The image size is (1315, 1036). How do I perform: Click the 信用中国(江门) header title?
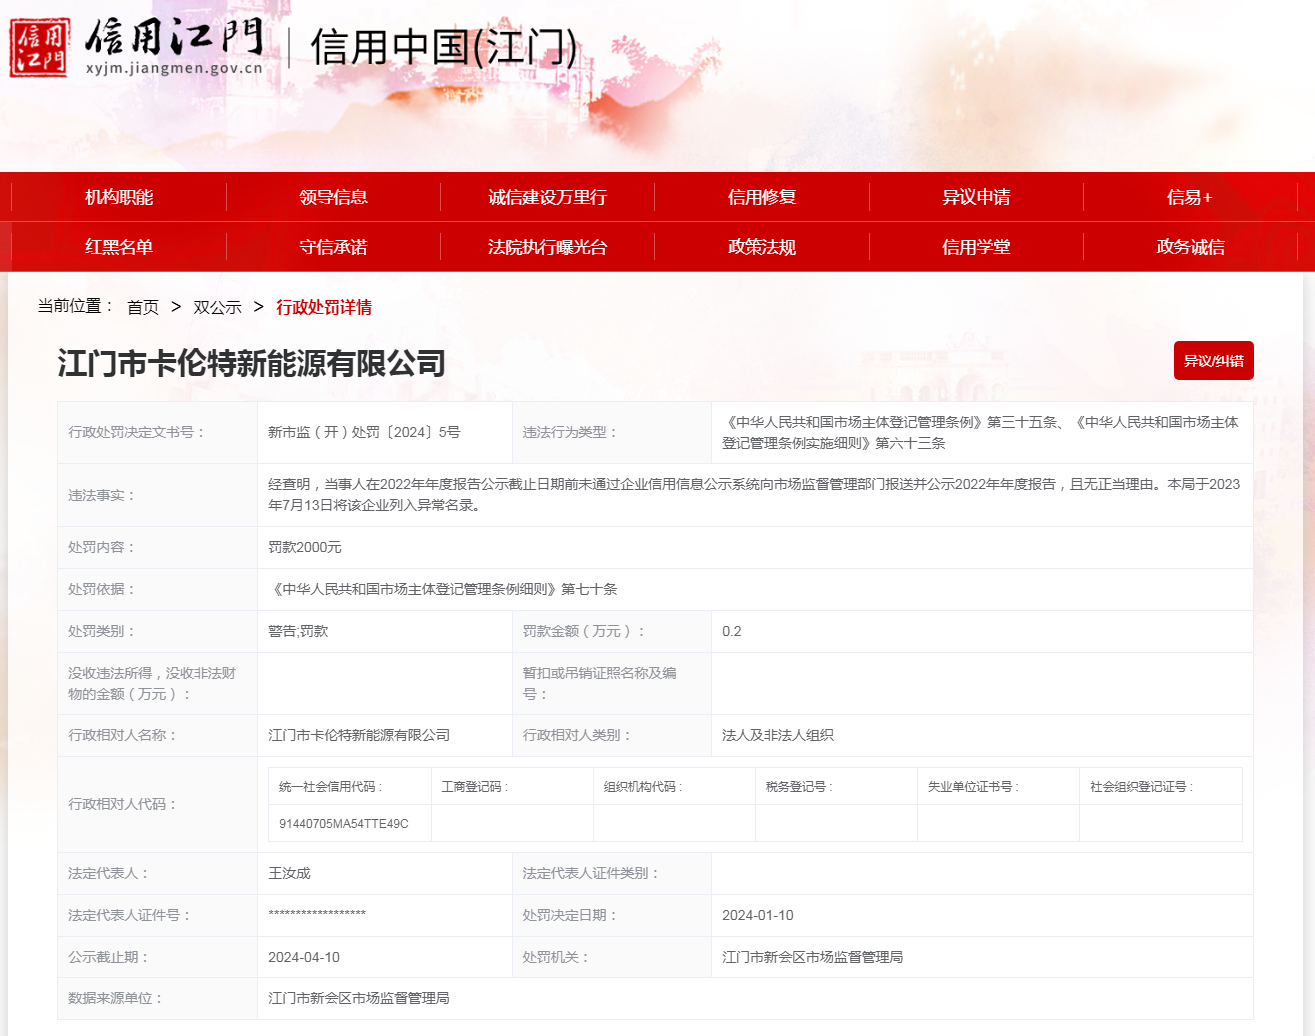[444, 47]
